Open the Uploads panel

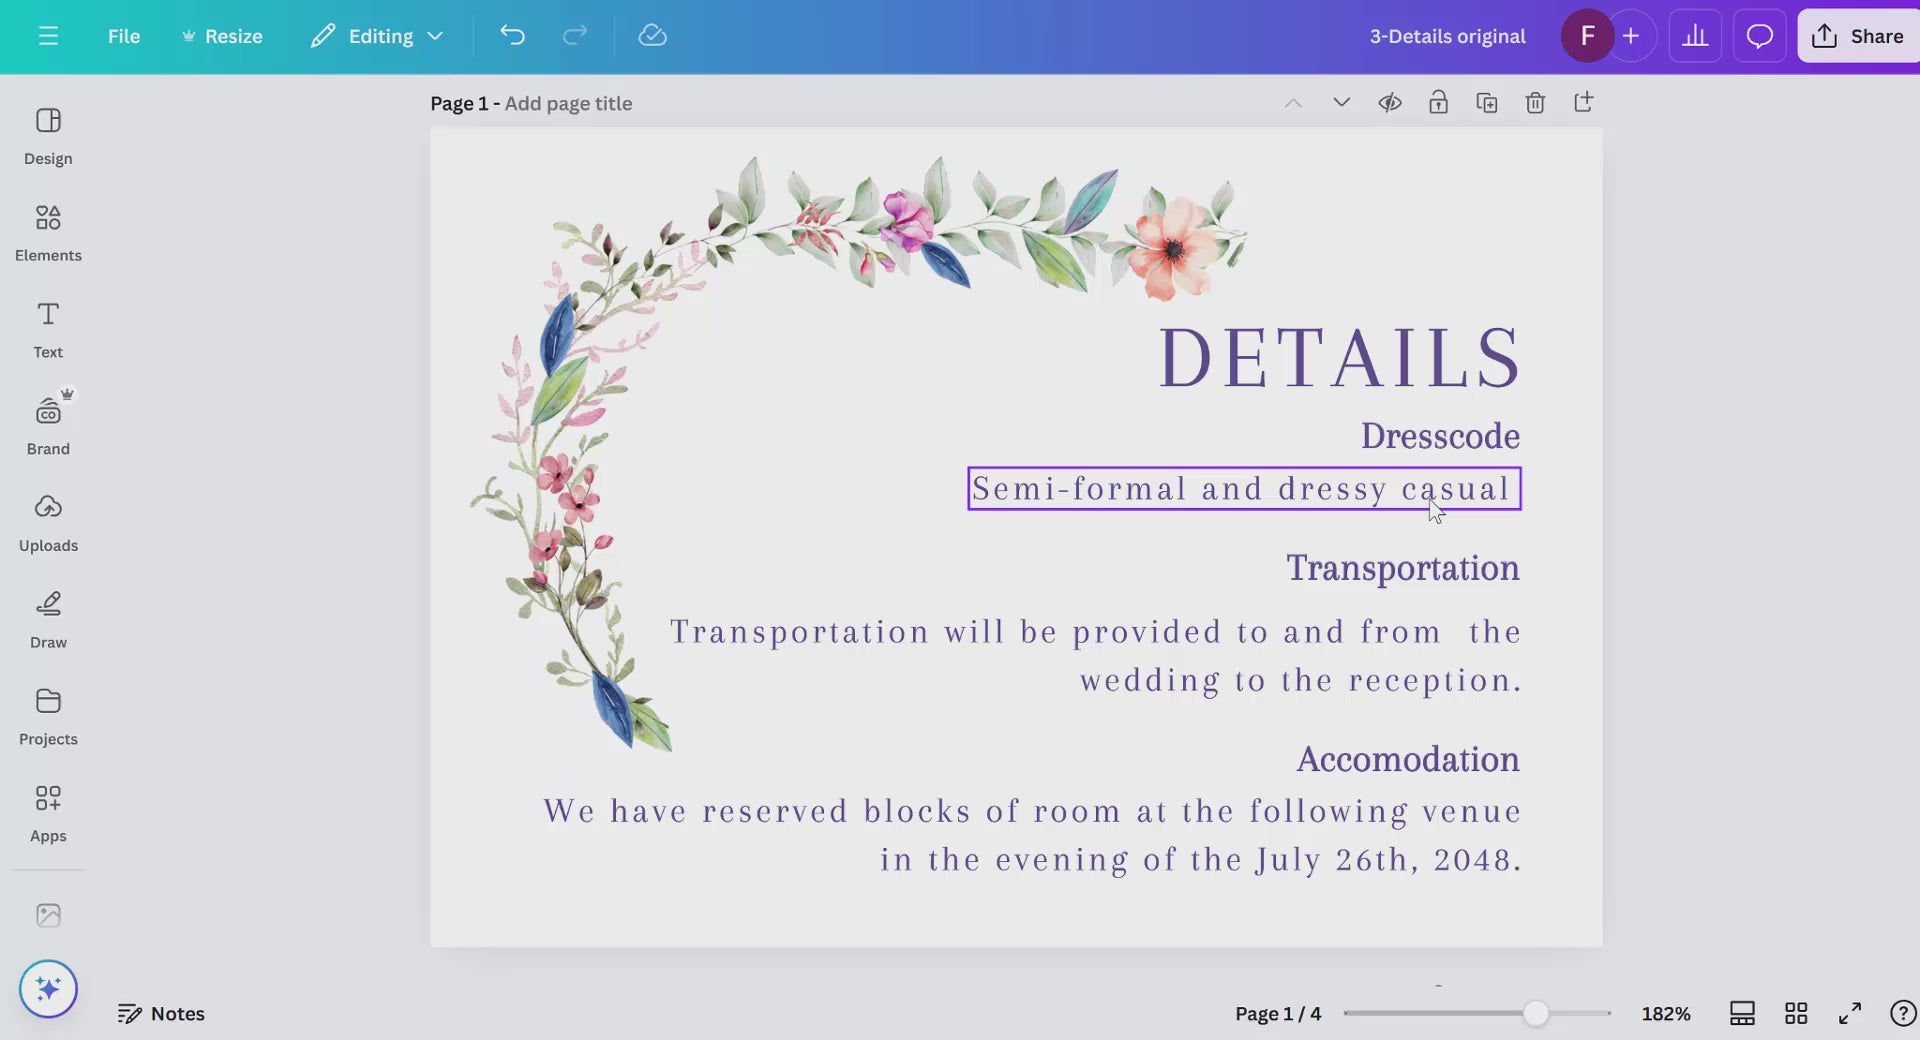coord(48,523)
